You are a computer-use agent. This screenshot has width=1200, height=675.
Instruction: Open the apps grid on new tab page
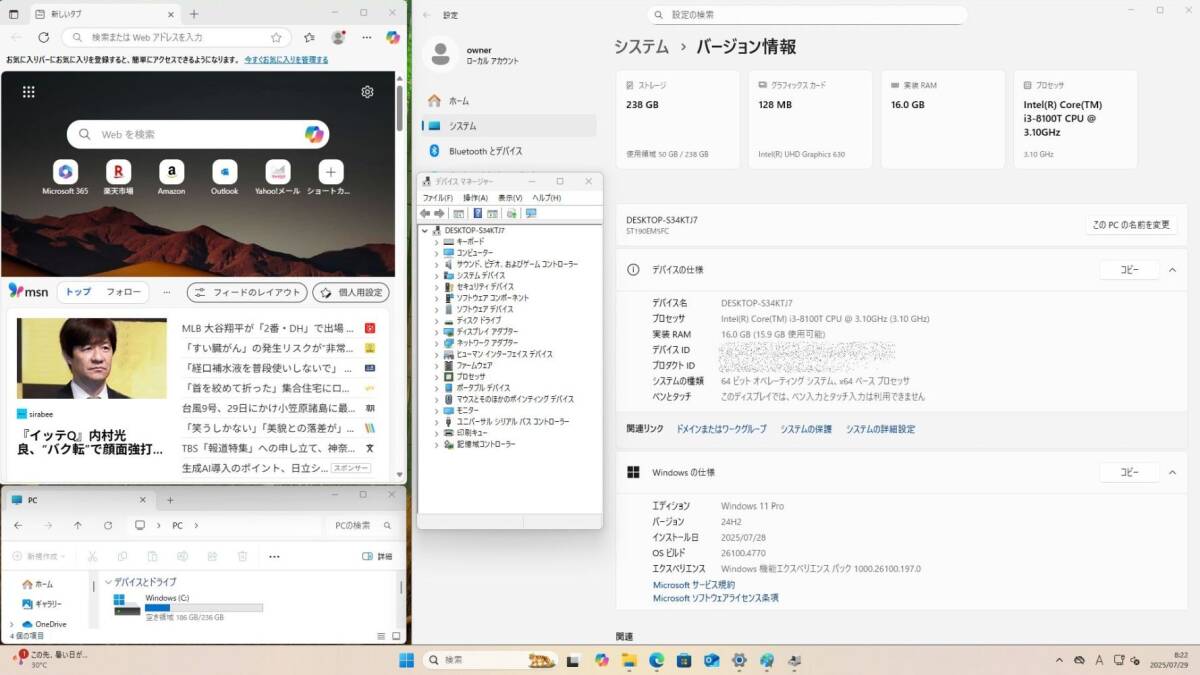coord(29,92)
